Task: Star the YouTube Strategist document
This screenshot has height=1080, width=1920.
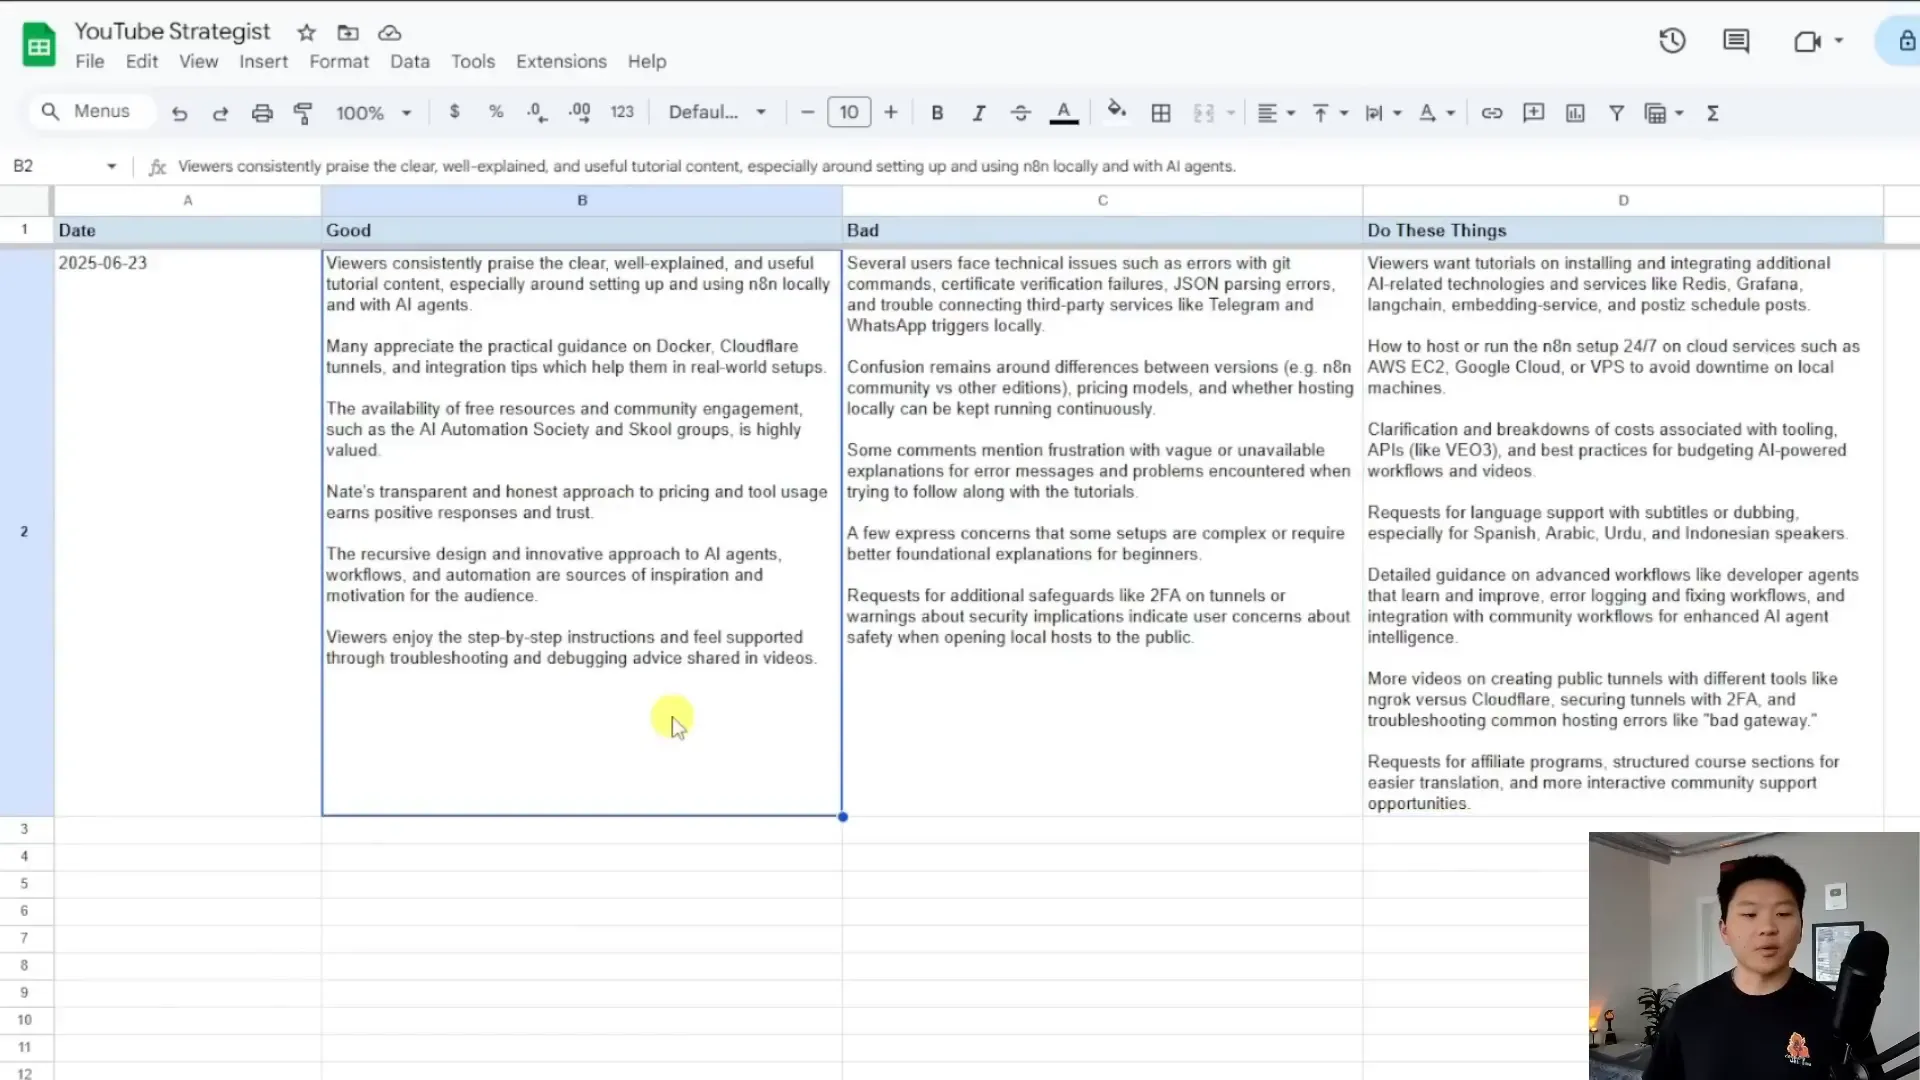Action: [x=307, y=33]
